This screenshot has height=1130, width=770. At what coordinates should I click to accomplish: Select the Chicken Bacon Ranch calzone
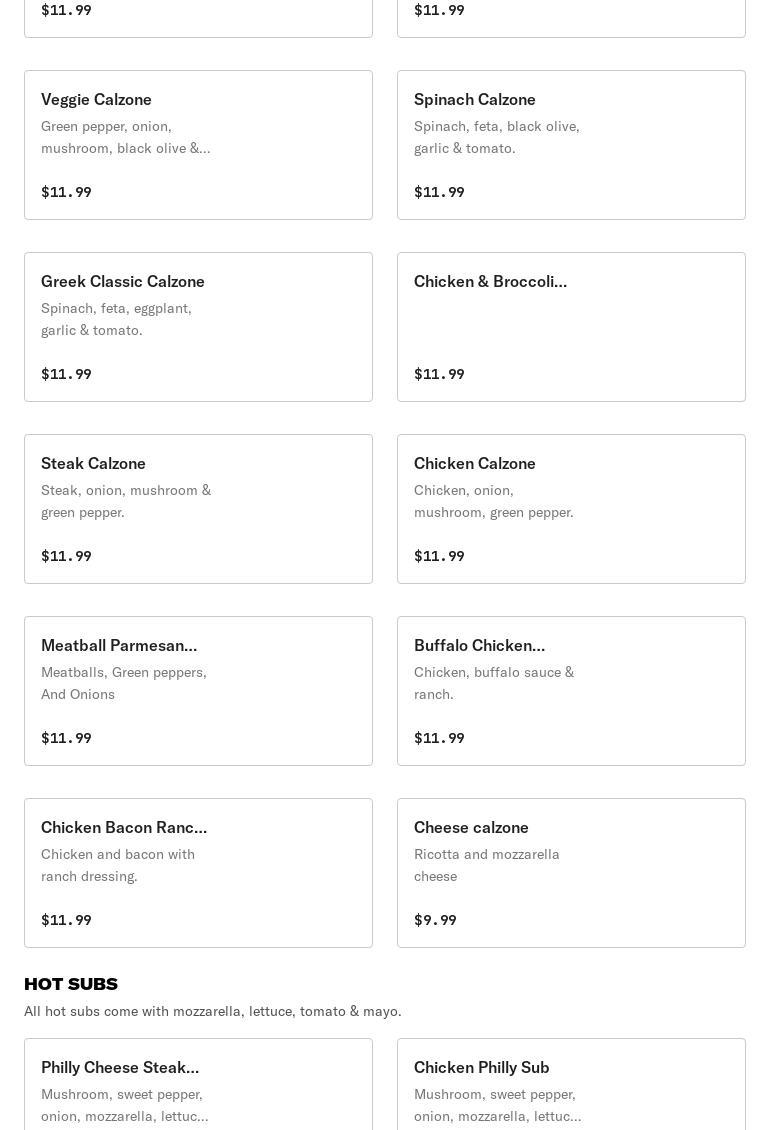[x=198, y=873]
